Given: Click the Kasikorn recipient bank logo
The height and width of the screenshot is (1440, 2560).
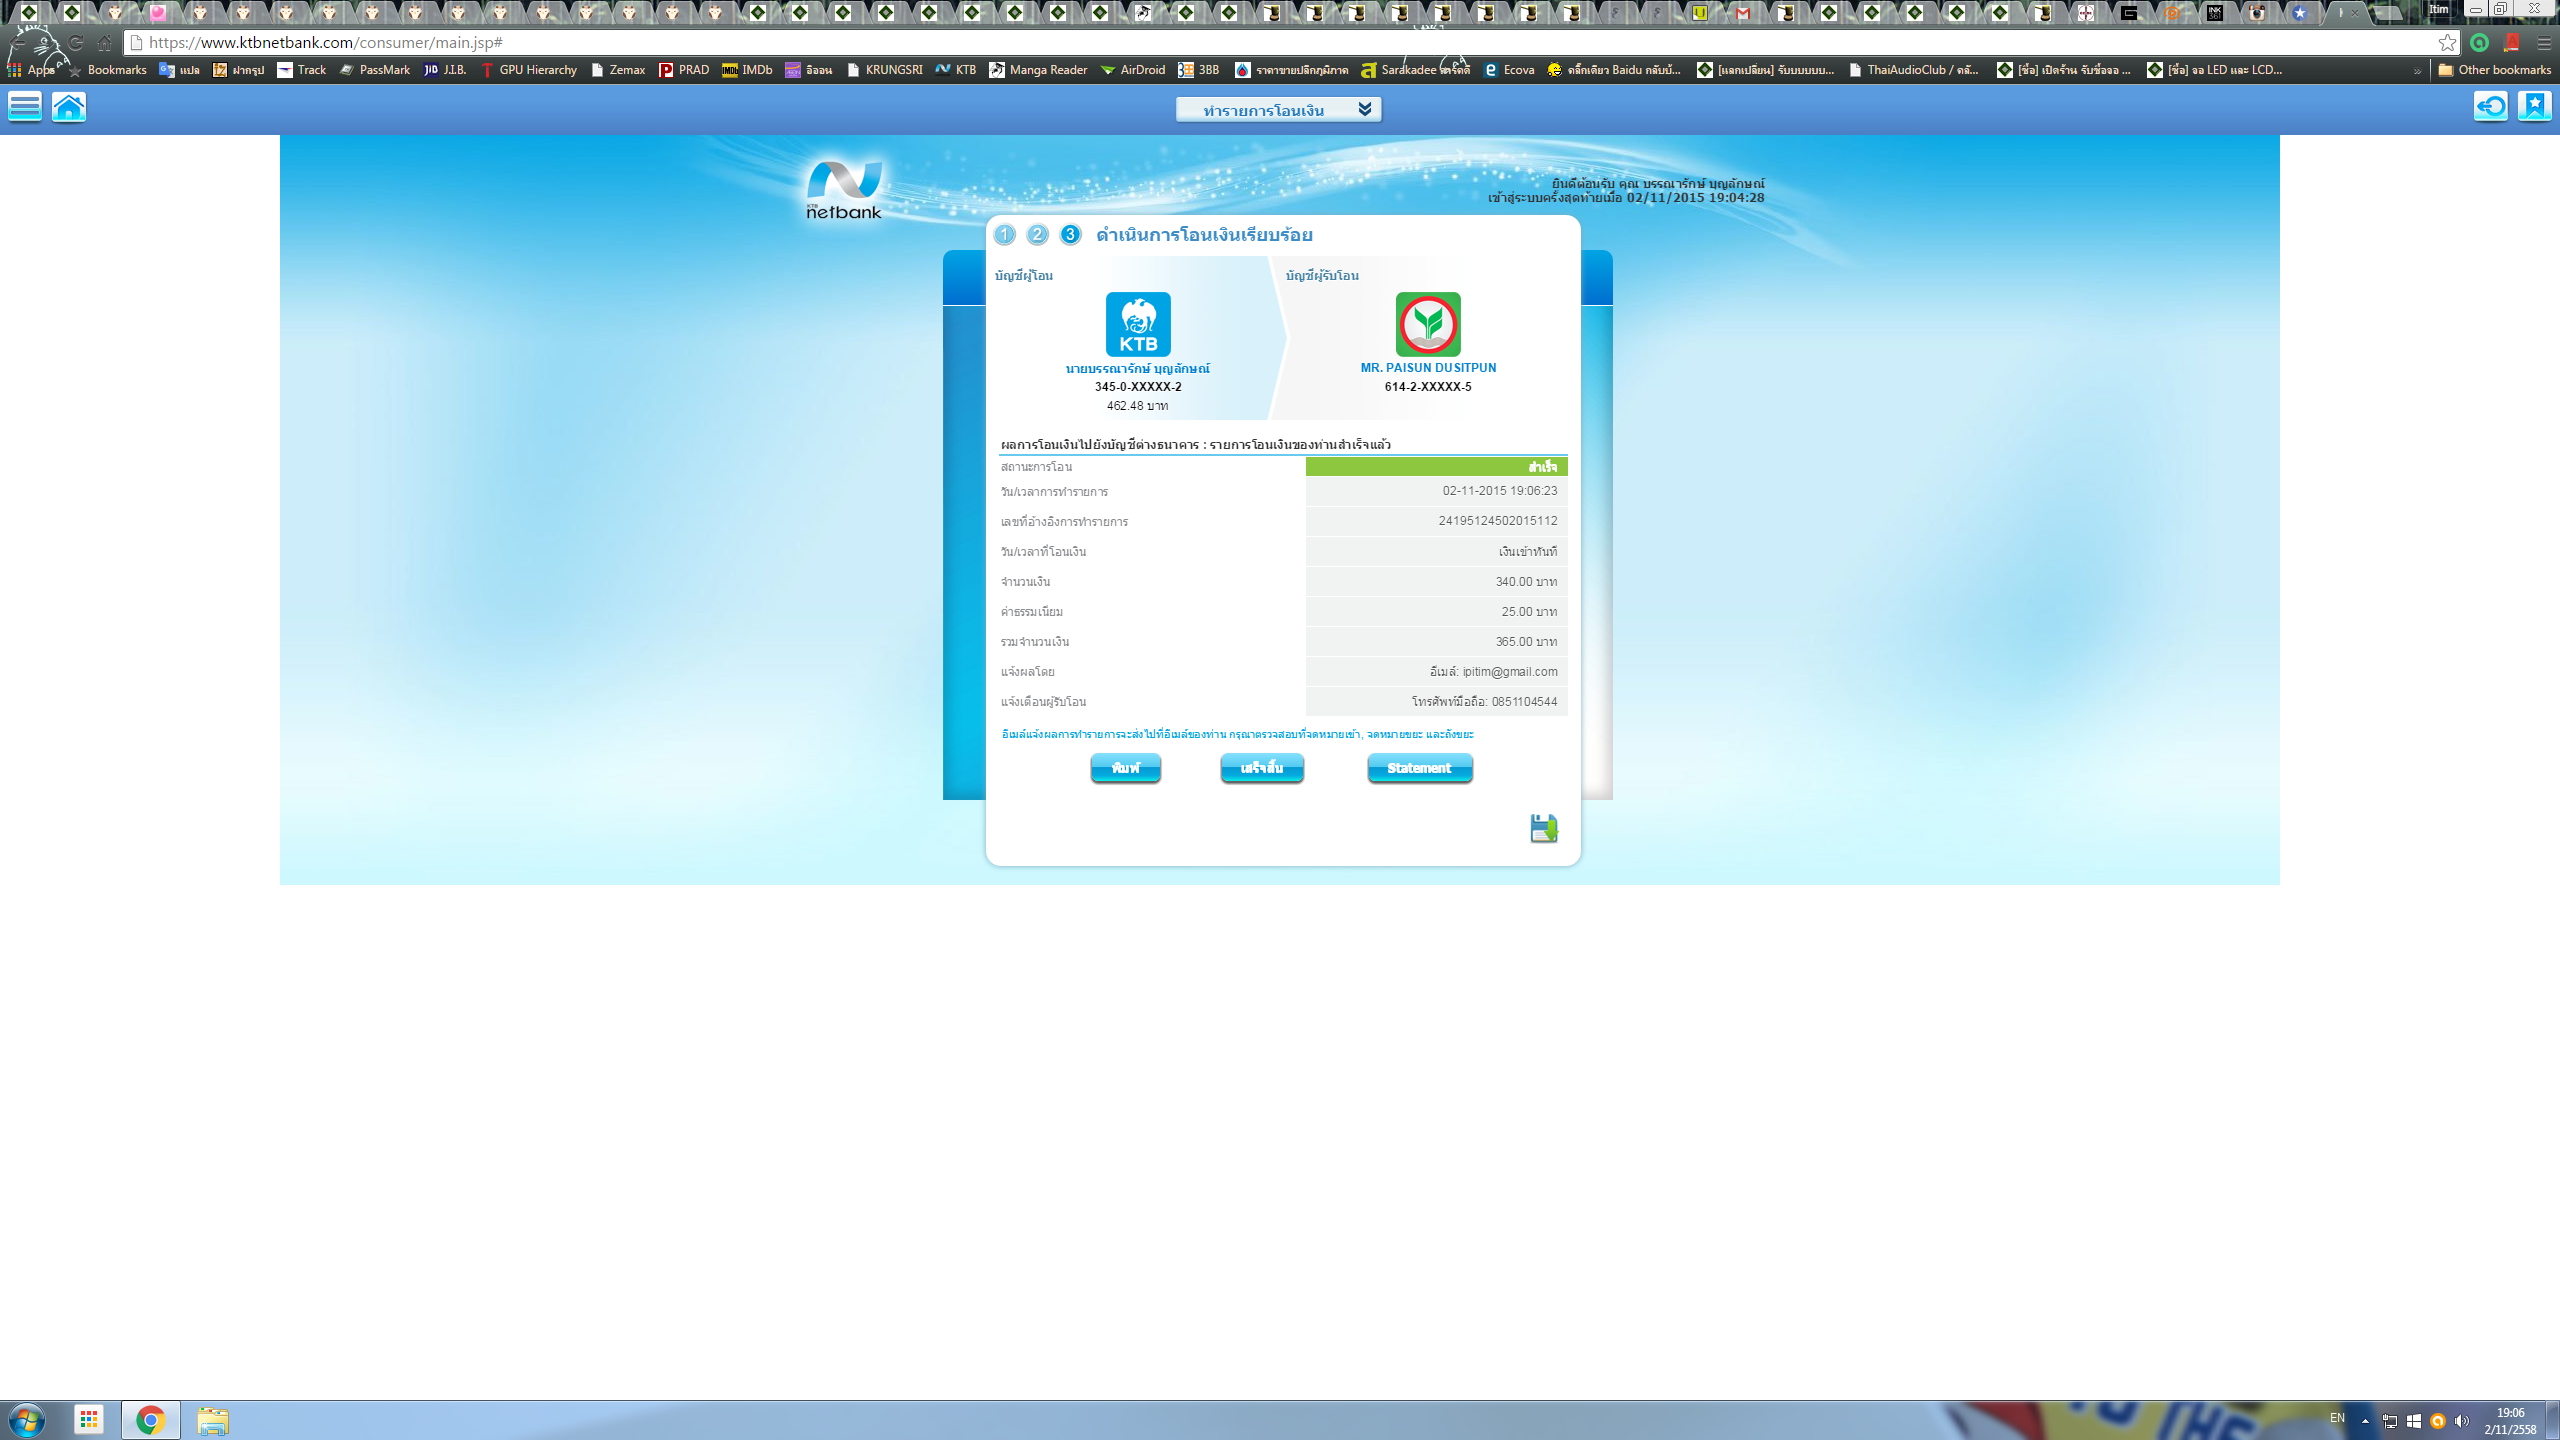Looking at the screenshot, I should tap(1428, 324).
